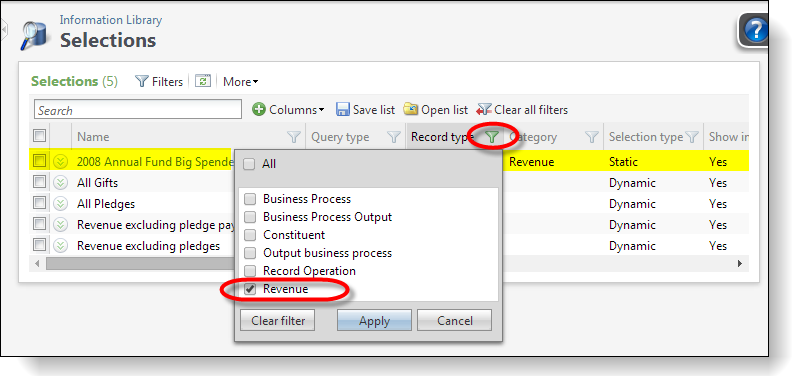Open the More dropdown menu
Screen dimensions: 792x376
(241, 82)
